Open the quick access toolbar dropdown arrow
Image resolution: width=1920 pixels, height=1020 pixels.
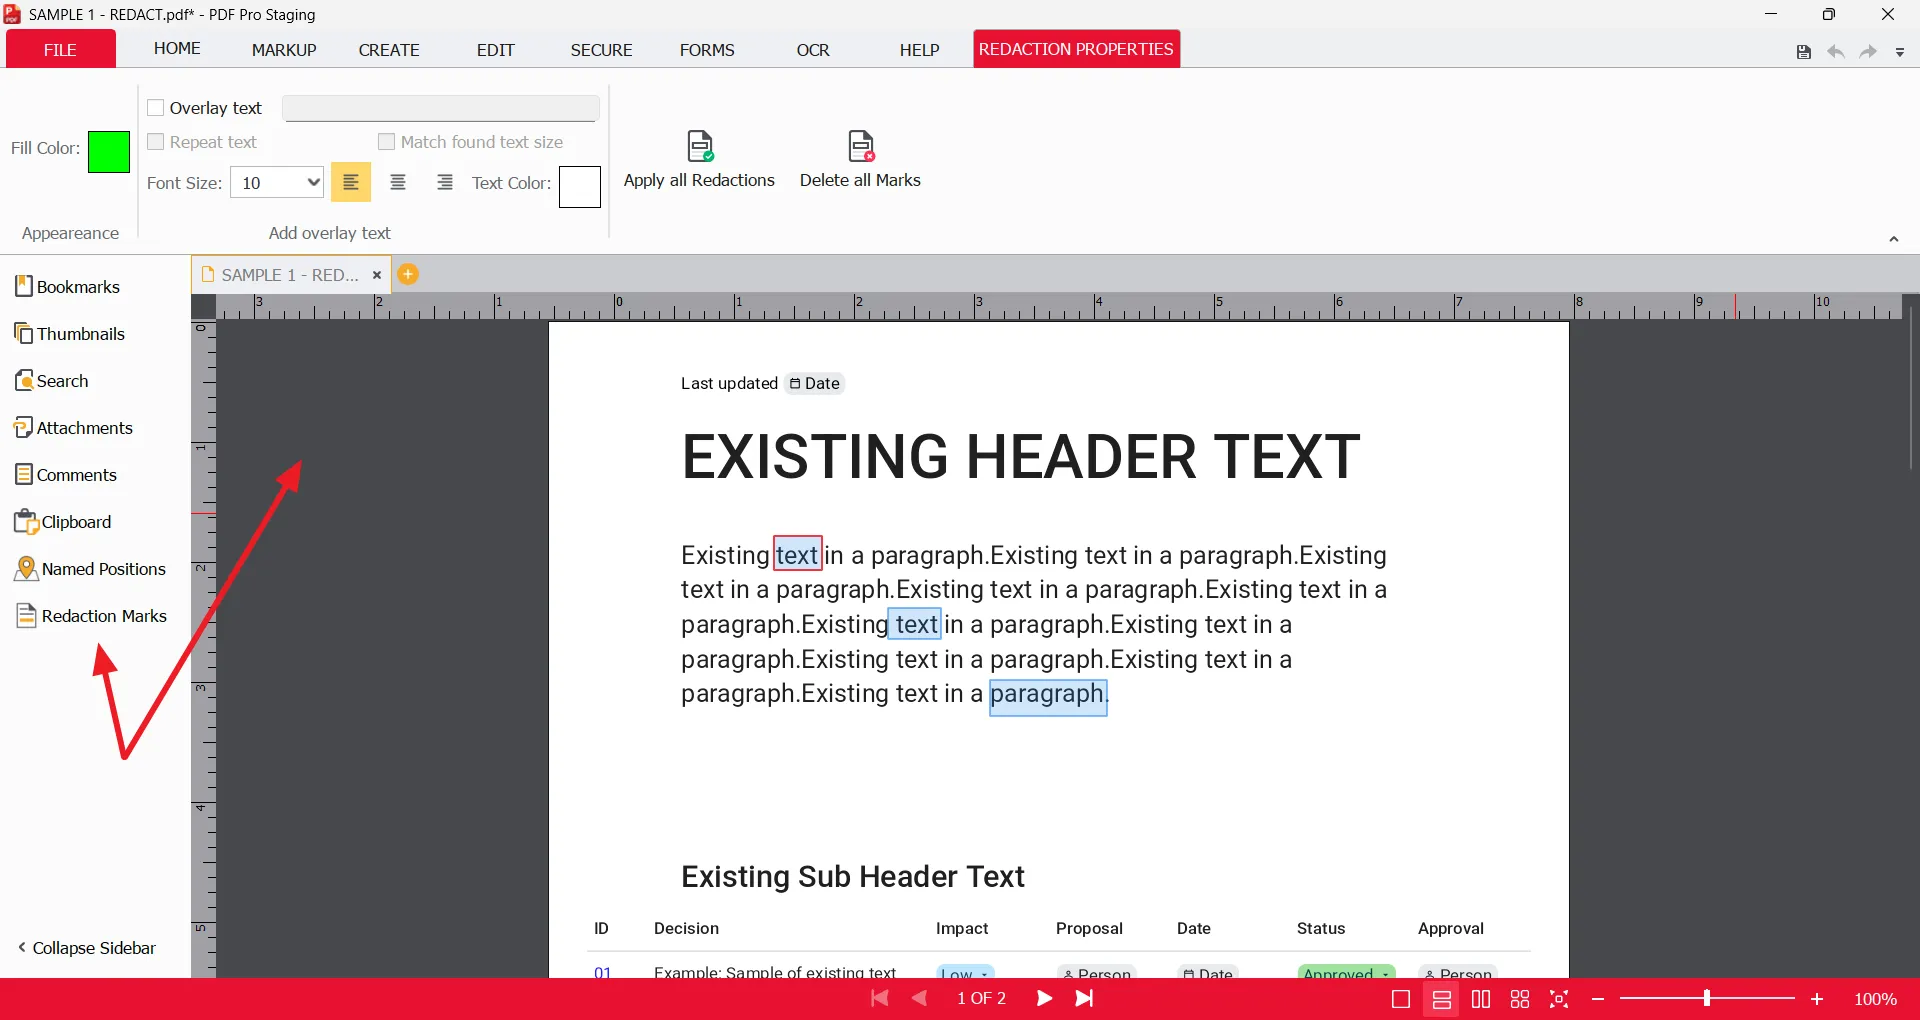(x=1900, y=53)
